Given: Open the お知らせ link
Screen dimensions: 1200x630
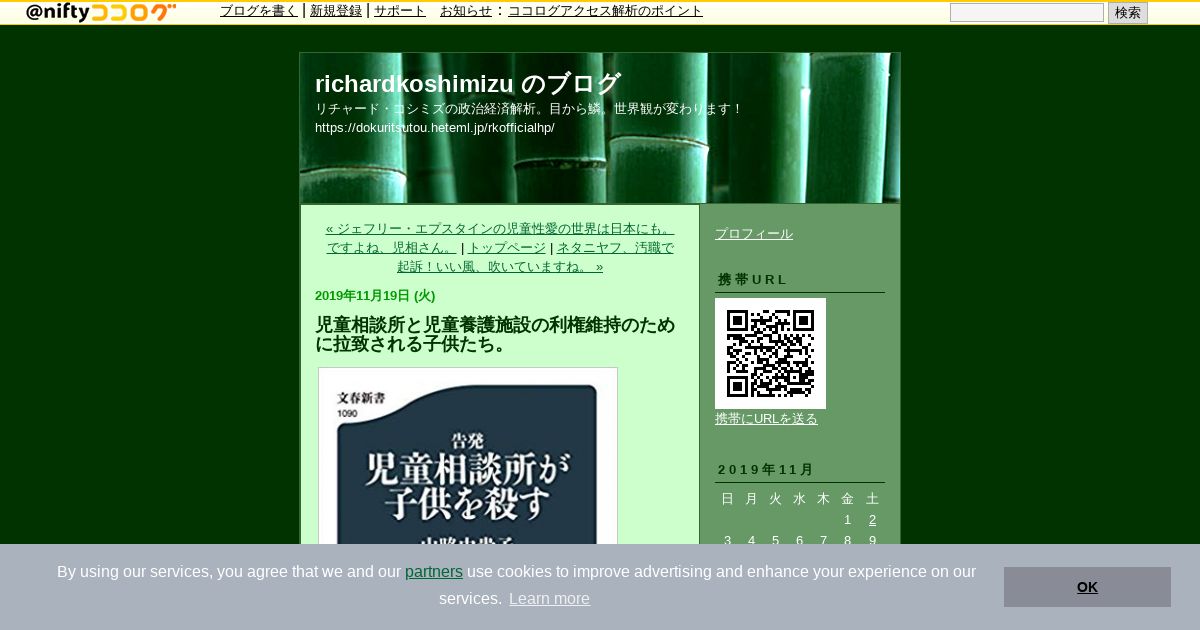Looking at the screenshot, I should coord(466,11).
